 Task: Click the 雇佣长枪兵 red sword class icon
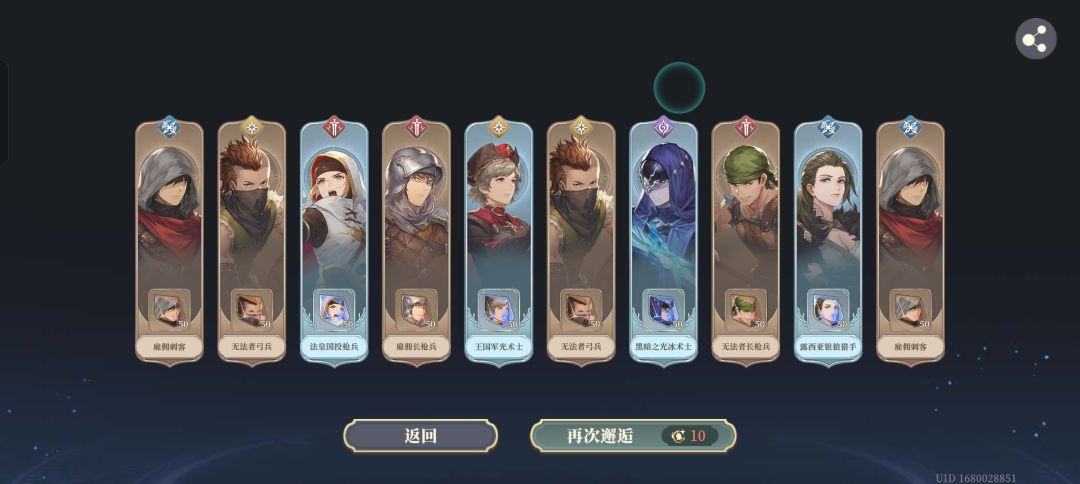[x=417, y=127]
